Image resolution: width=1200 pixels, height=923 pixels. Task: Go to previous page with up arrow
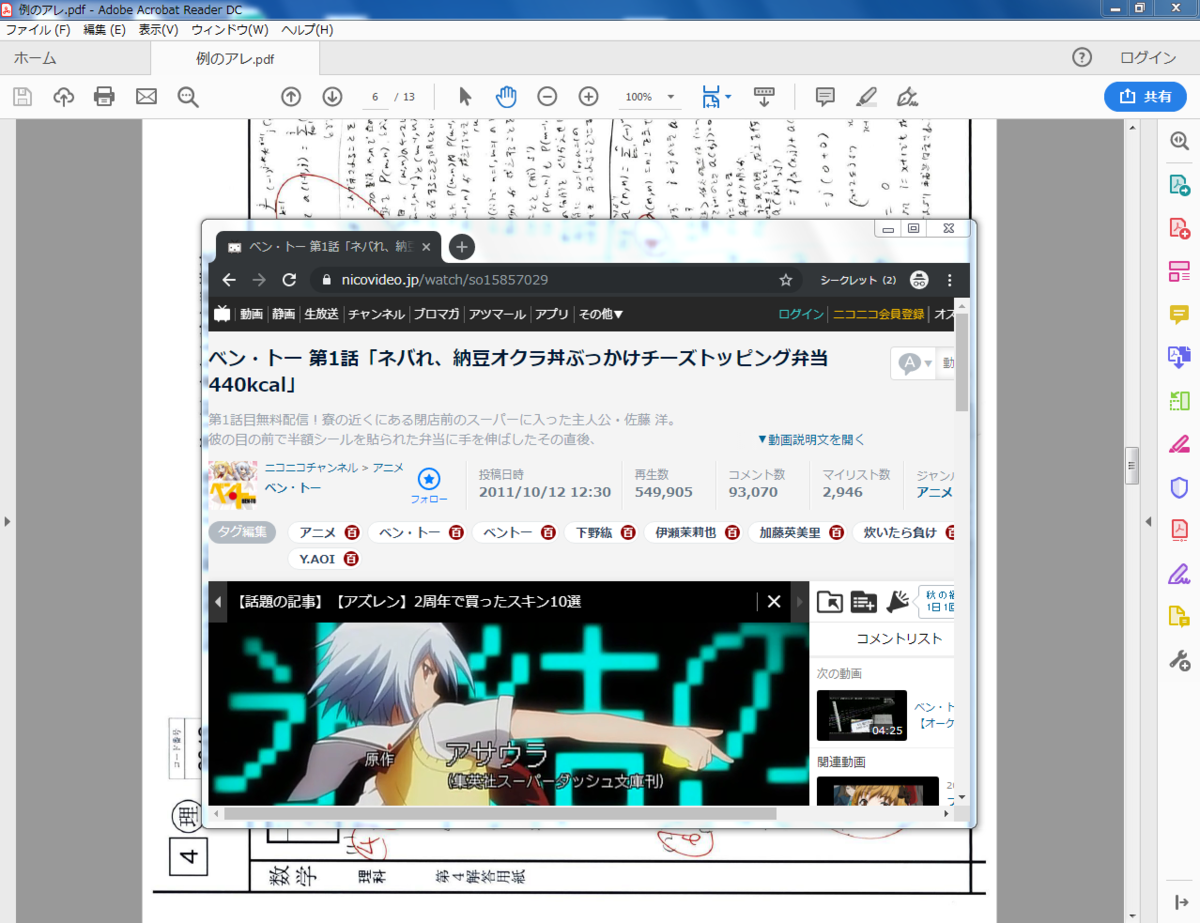[x=291, y=97]
